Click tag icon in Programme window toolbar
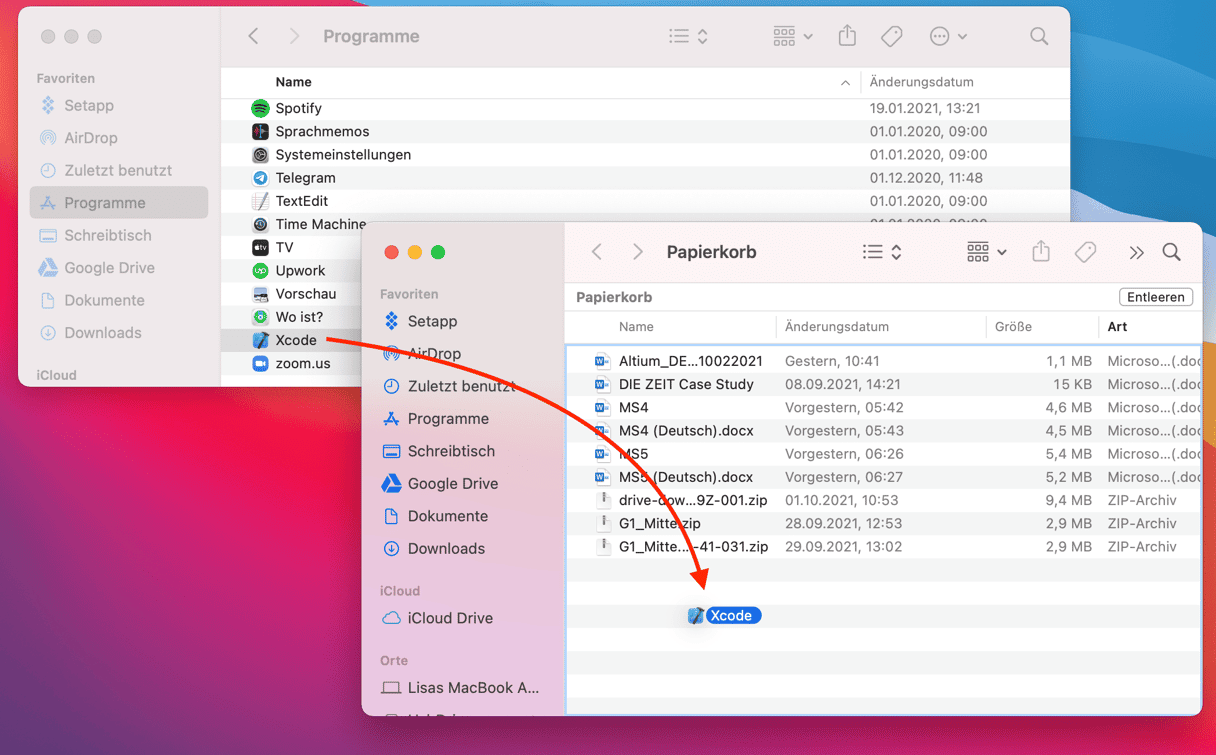Screen dimensions: 1216x755 tap(891, 36)
